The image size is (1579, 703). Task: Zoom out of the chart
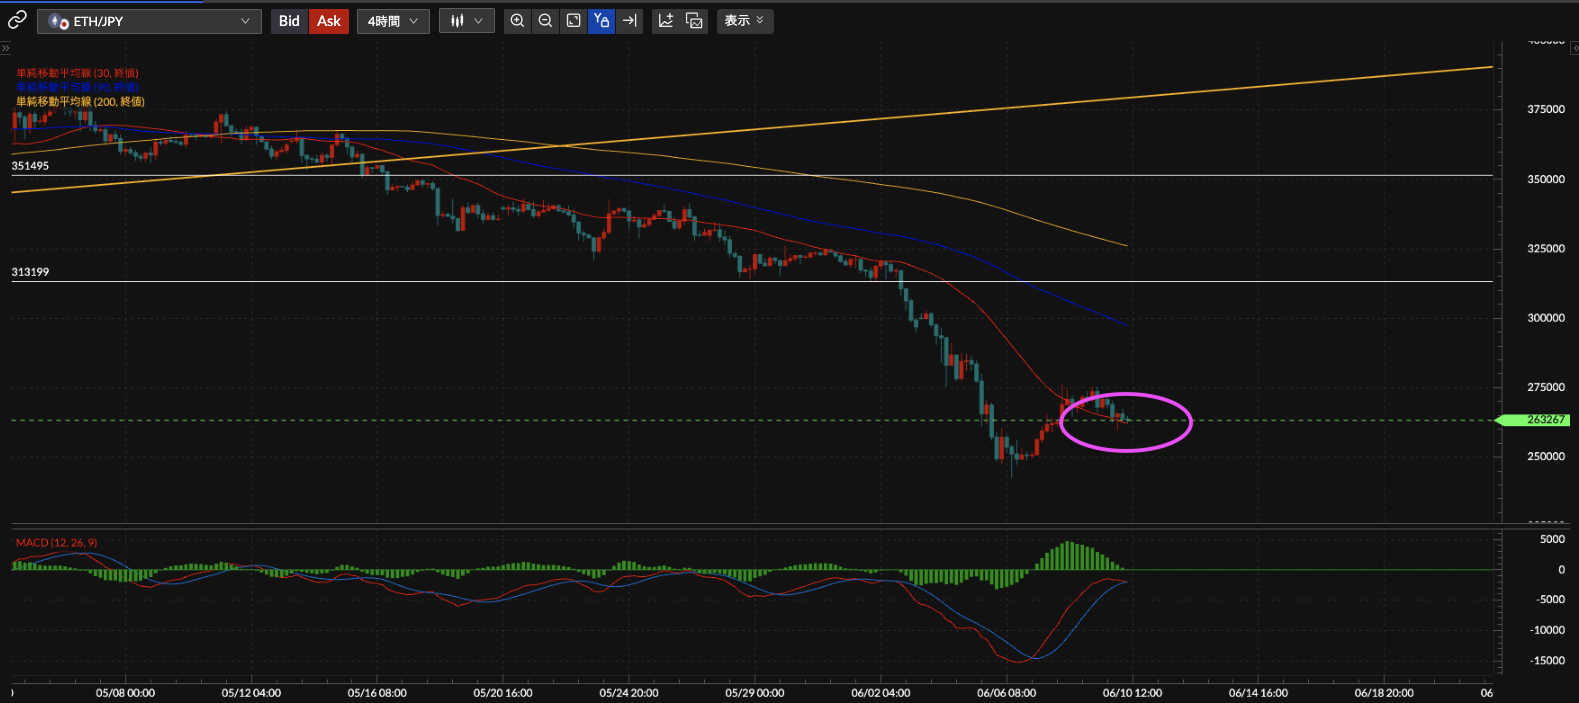click(545, 21)
